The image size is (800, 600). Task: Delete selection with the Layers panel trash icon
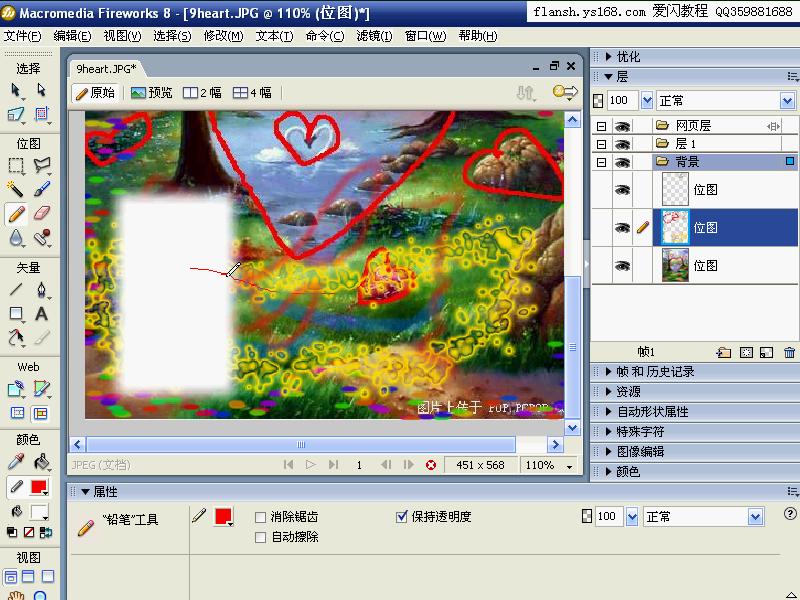(789, 352)
